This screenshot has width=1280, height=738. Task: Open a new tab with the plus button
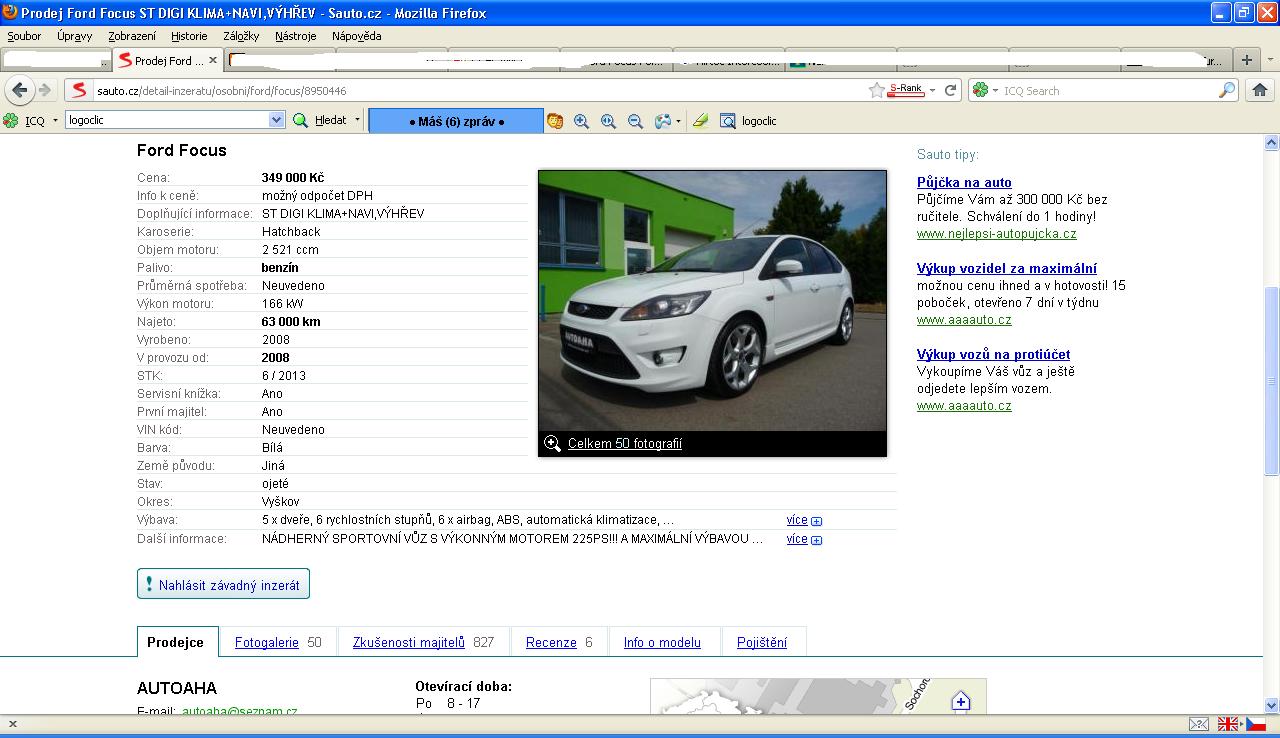1246,60
